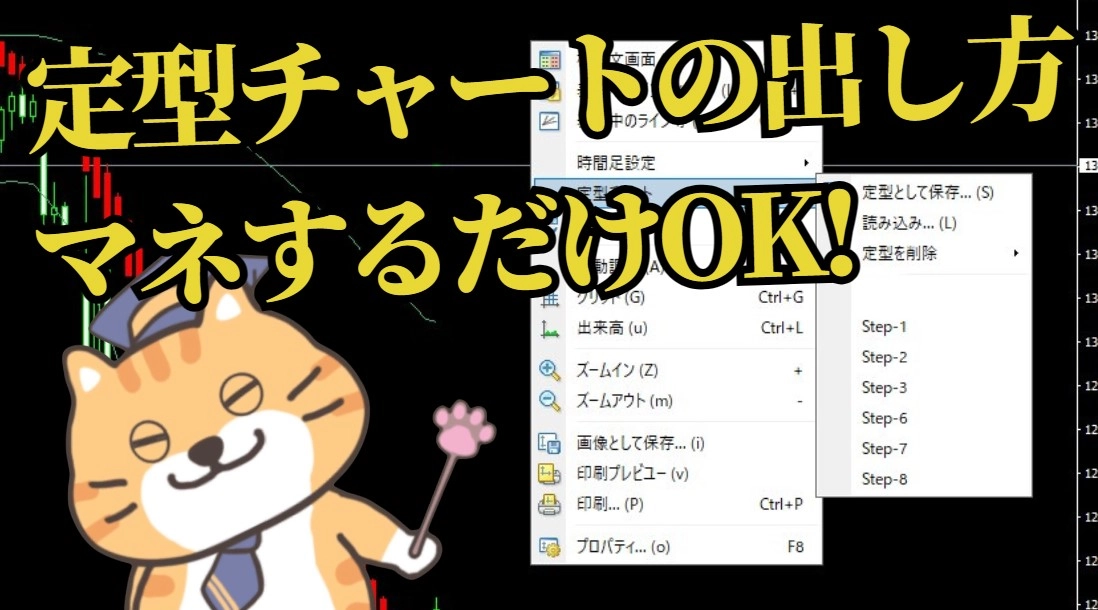Click the Zoom In magnifier icon
This screenshot has height=610, width=1098.
(x=549, y=370)
